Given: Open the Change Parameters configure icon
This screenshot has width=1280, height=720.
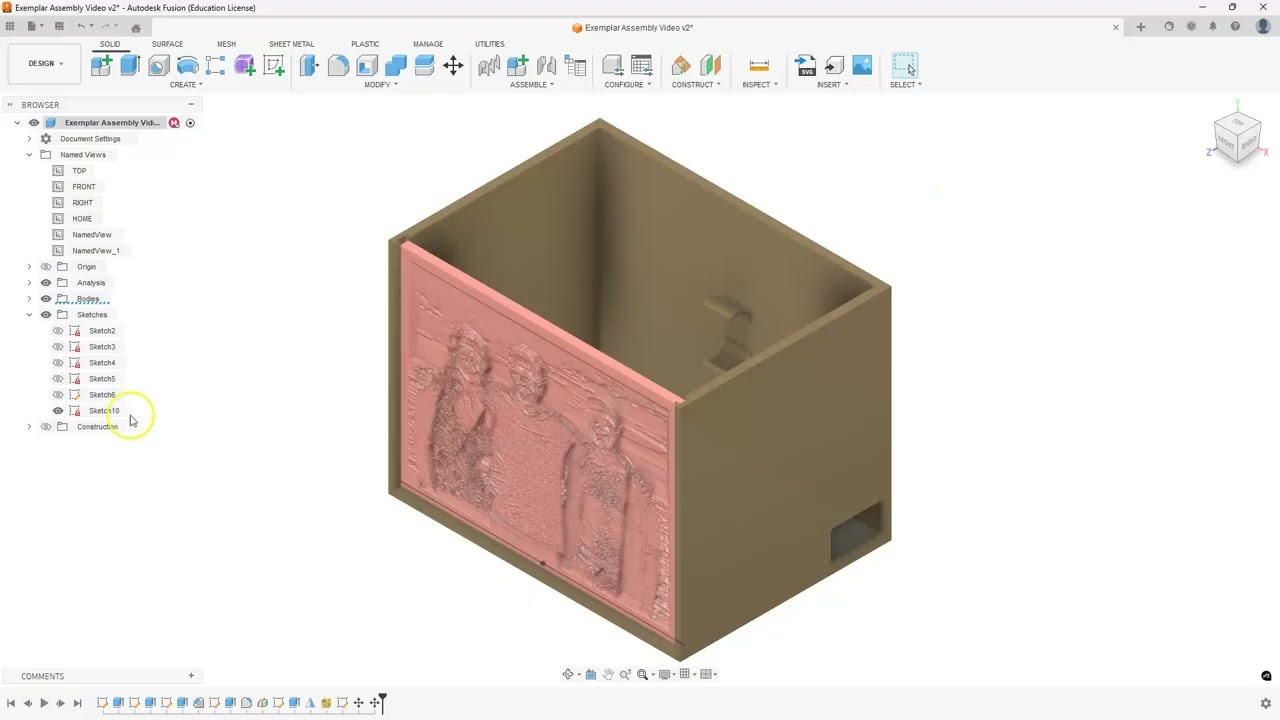Looking at the screenshot, I should [x=613, y=66].
